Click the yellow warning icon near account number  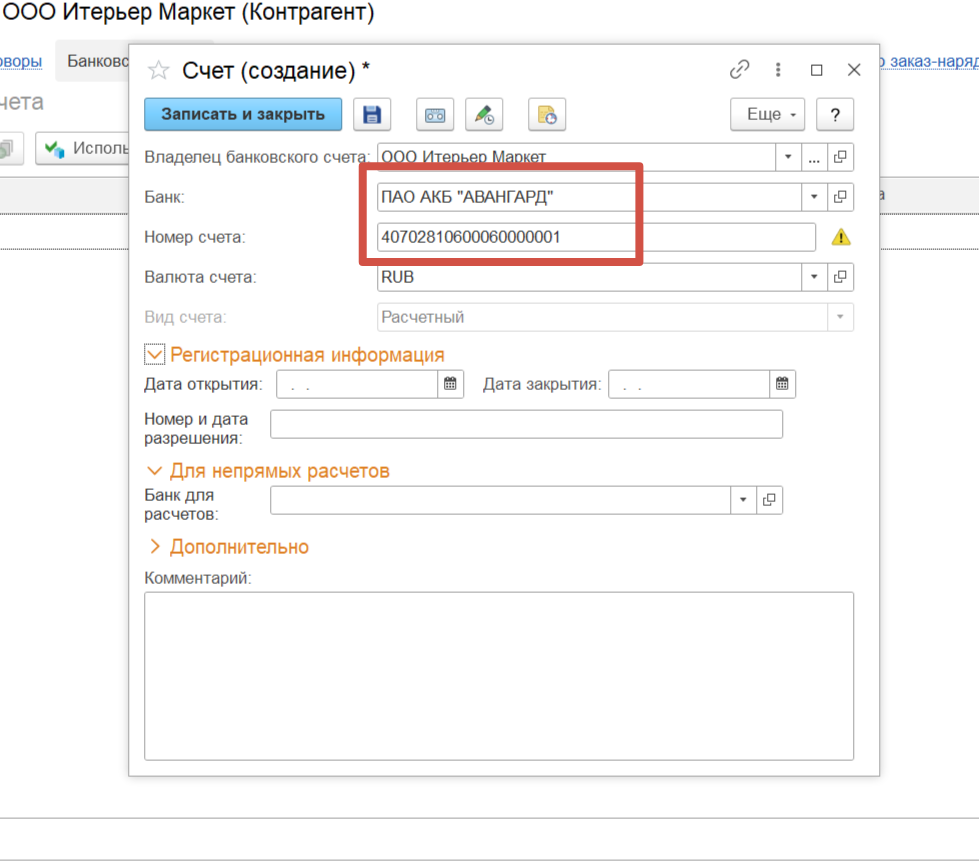[841, 237]
